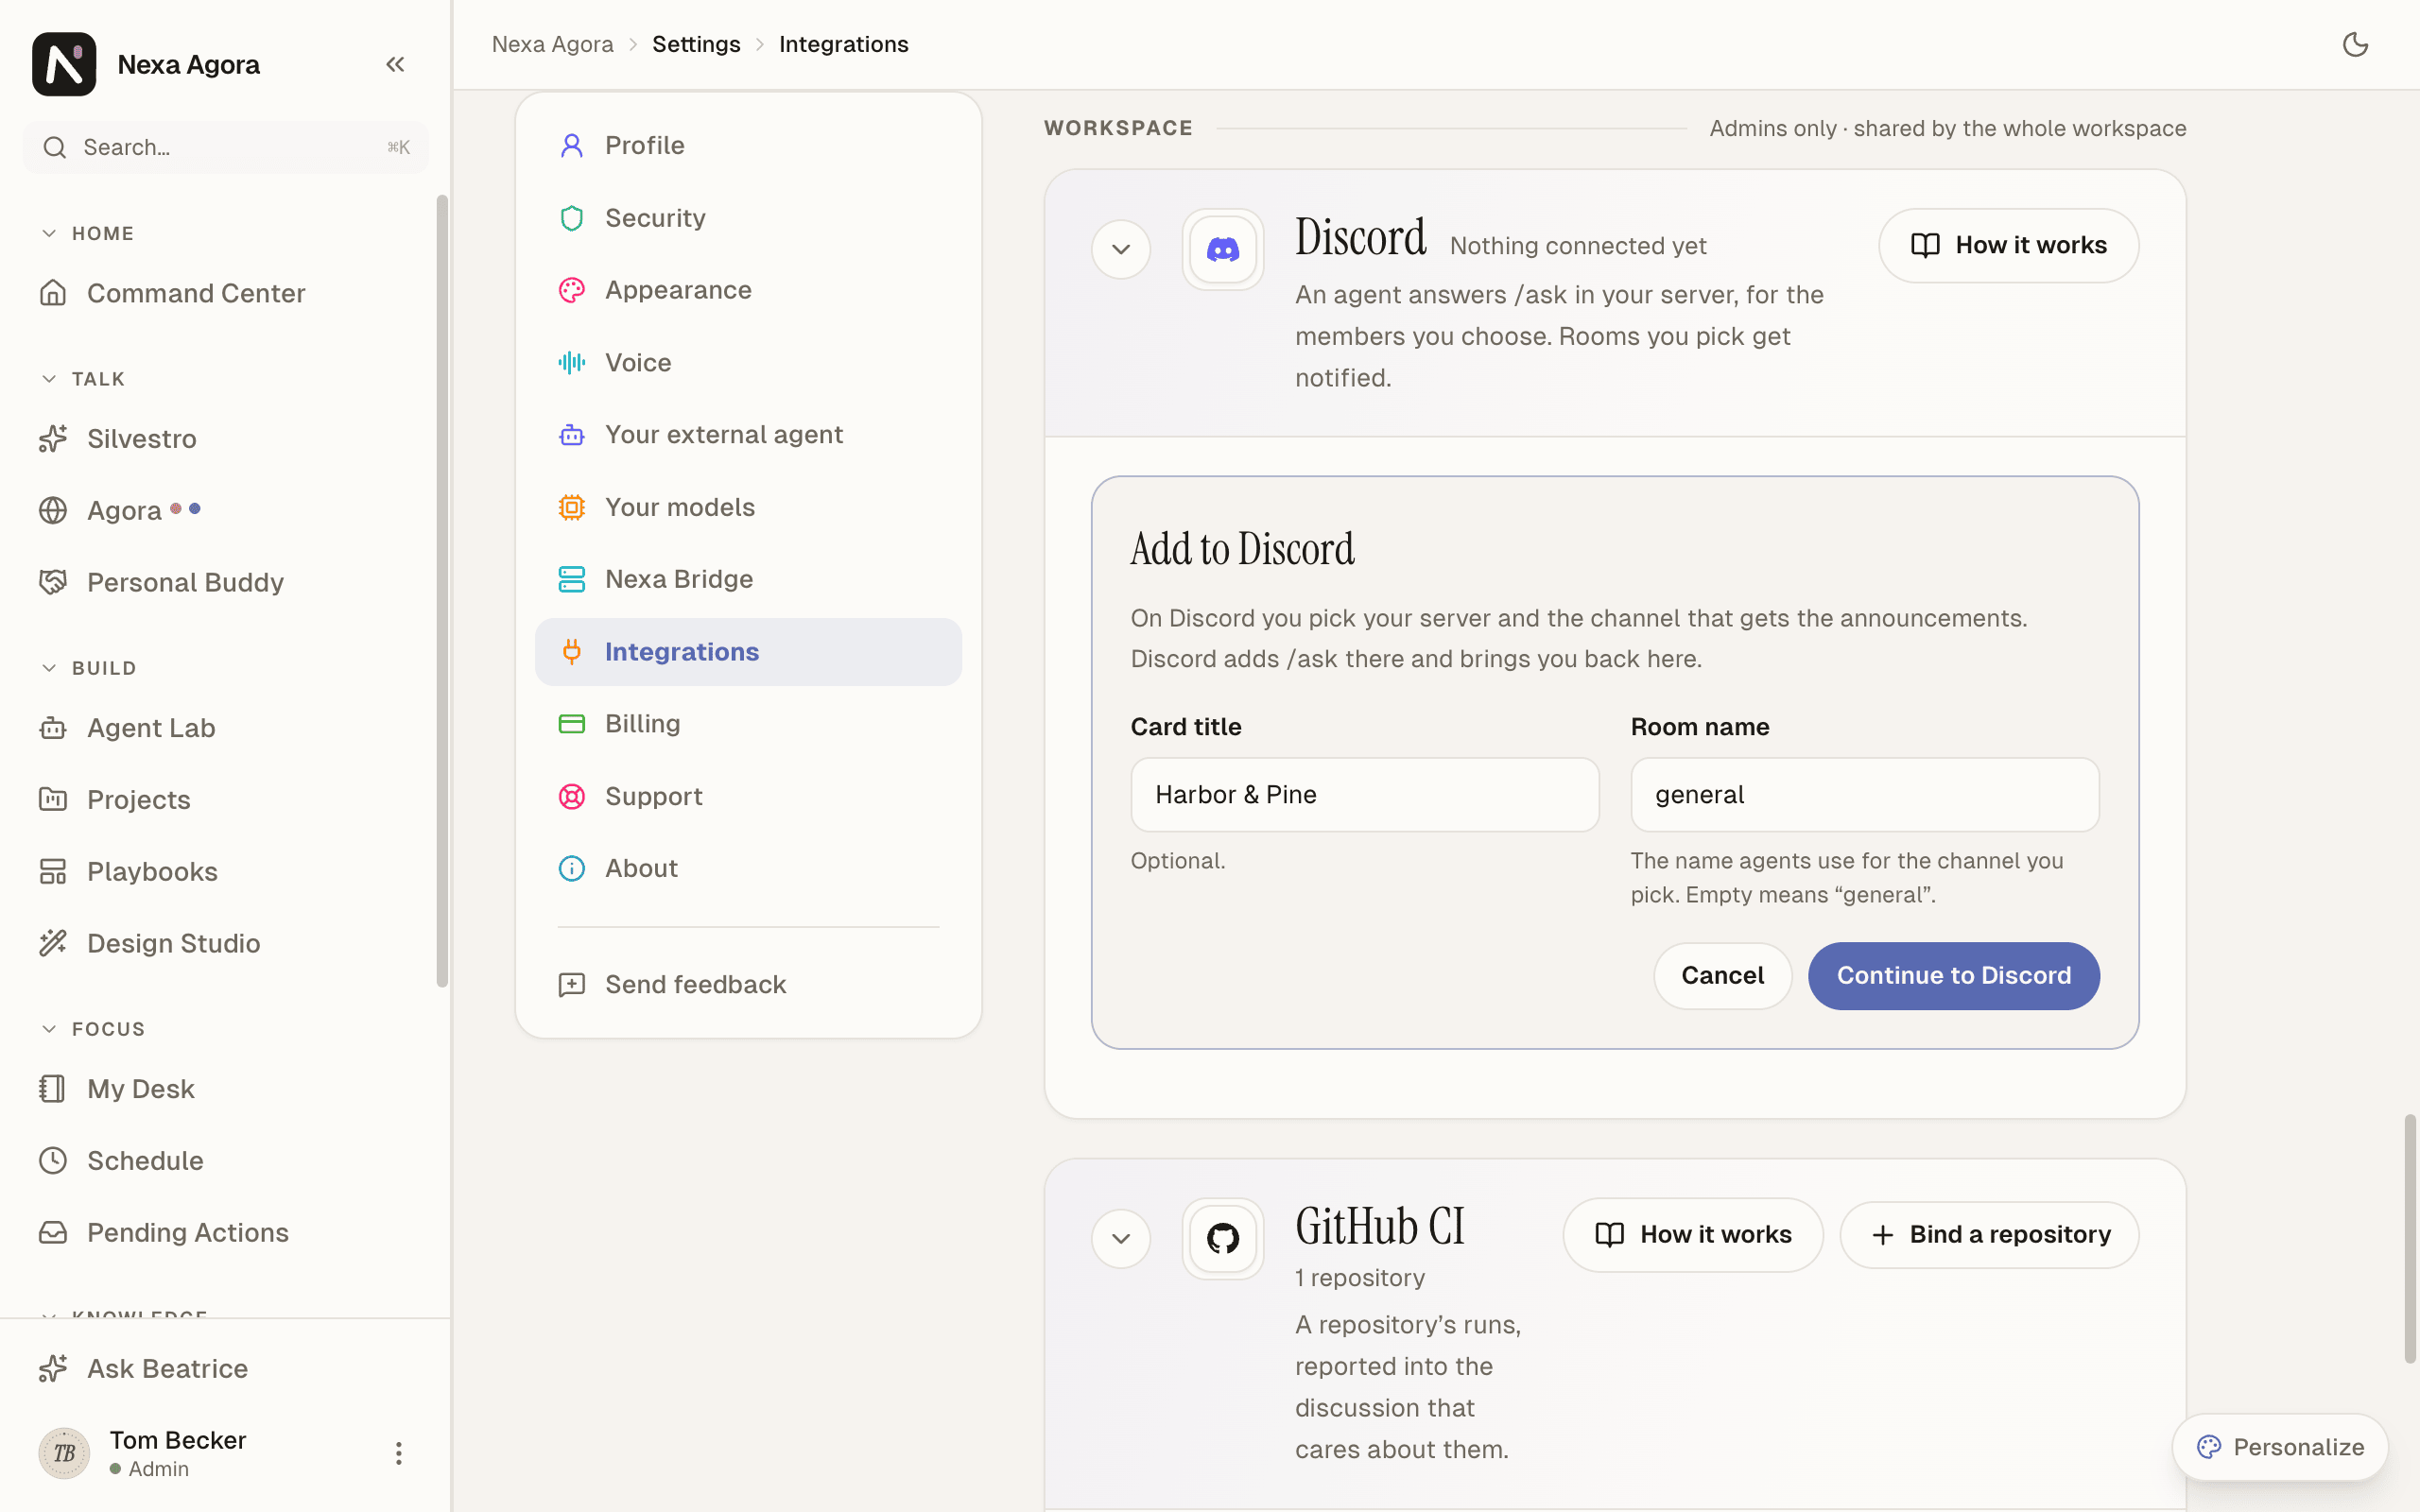Click the Card title input field

(x=1364, y=794)
